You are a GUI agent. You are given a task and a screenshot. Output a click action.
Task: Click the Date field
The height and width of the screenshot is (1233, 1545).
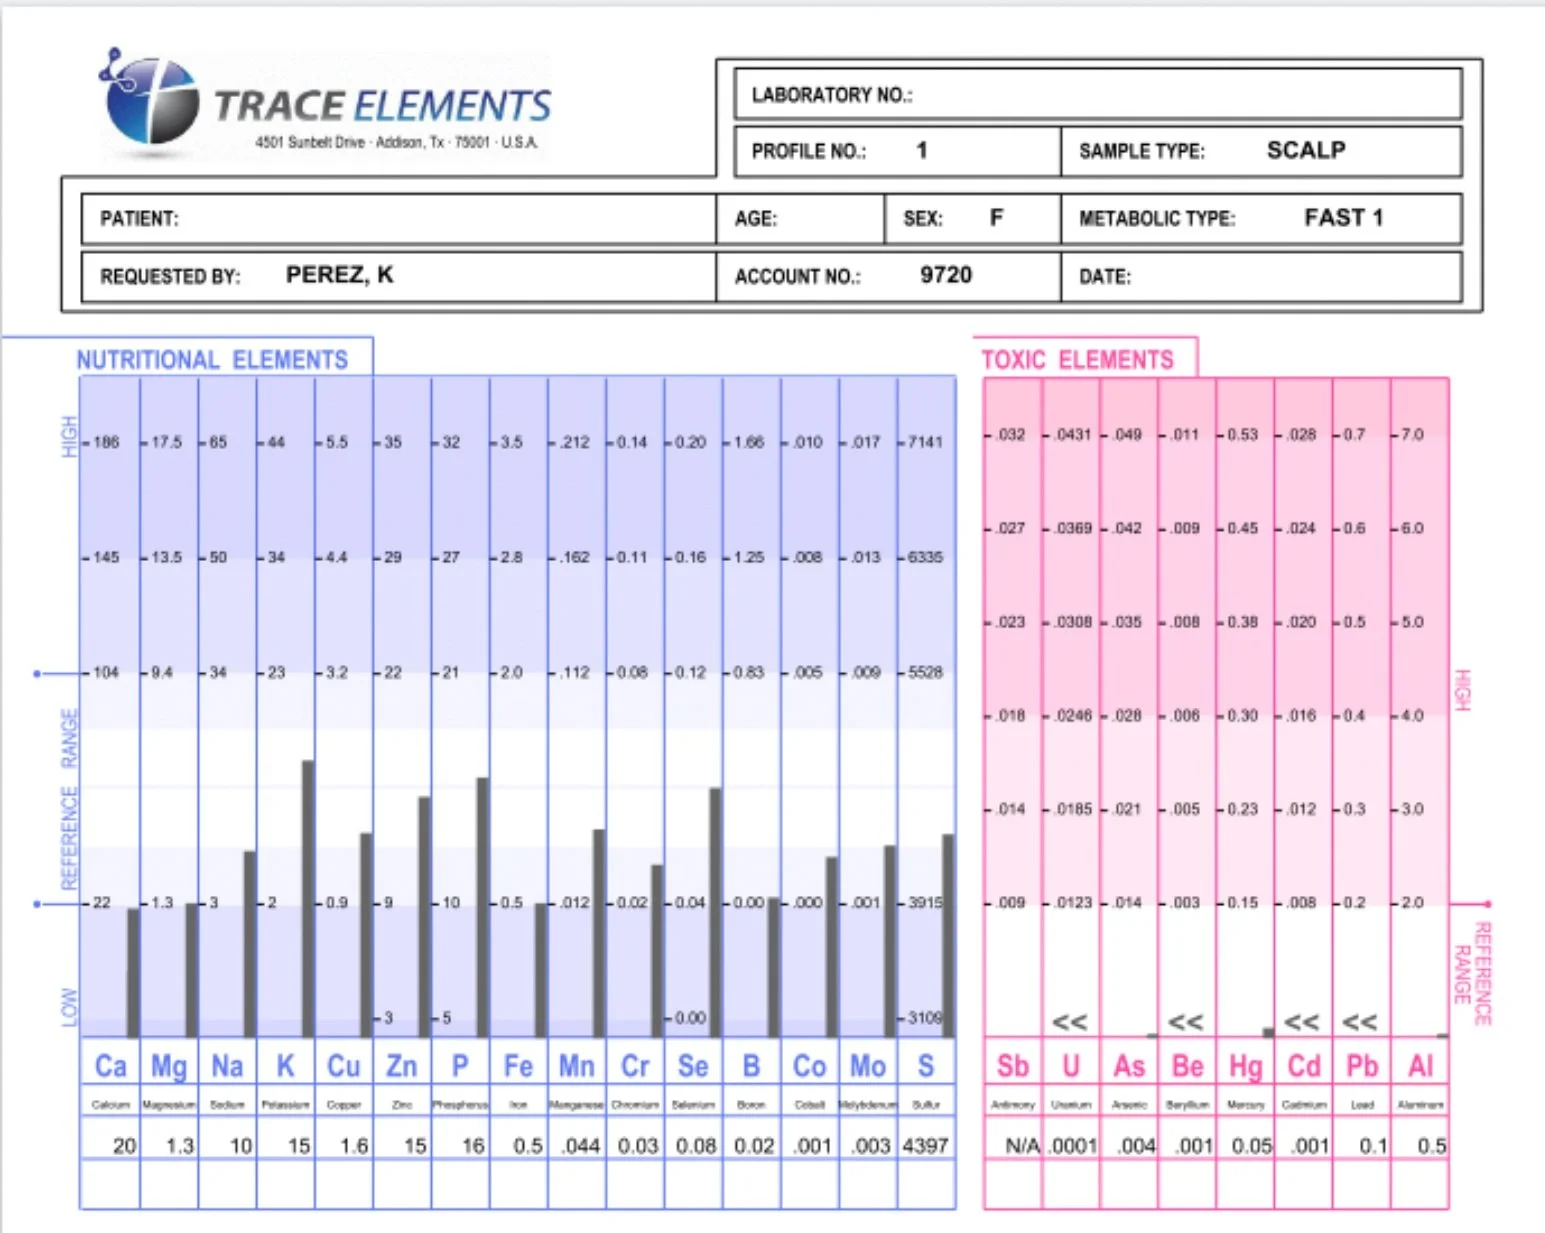1260,277
